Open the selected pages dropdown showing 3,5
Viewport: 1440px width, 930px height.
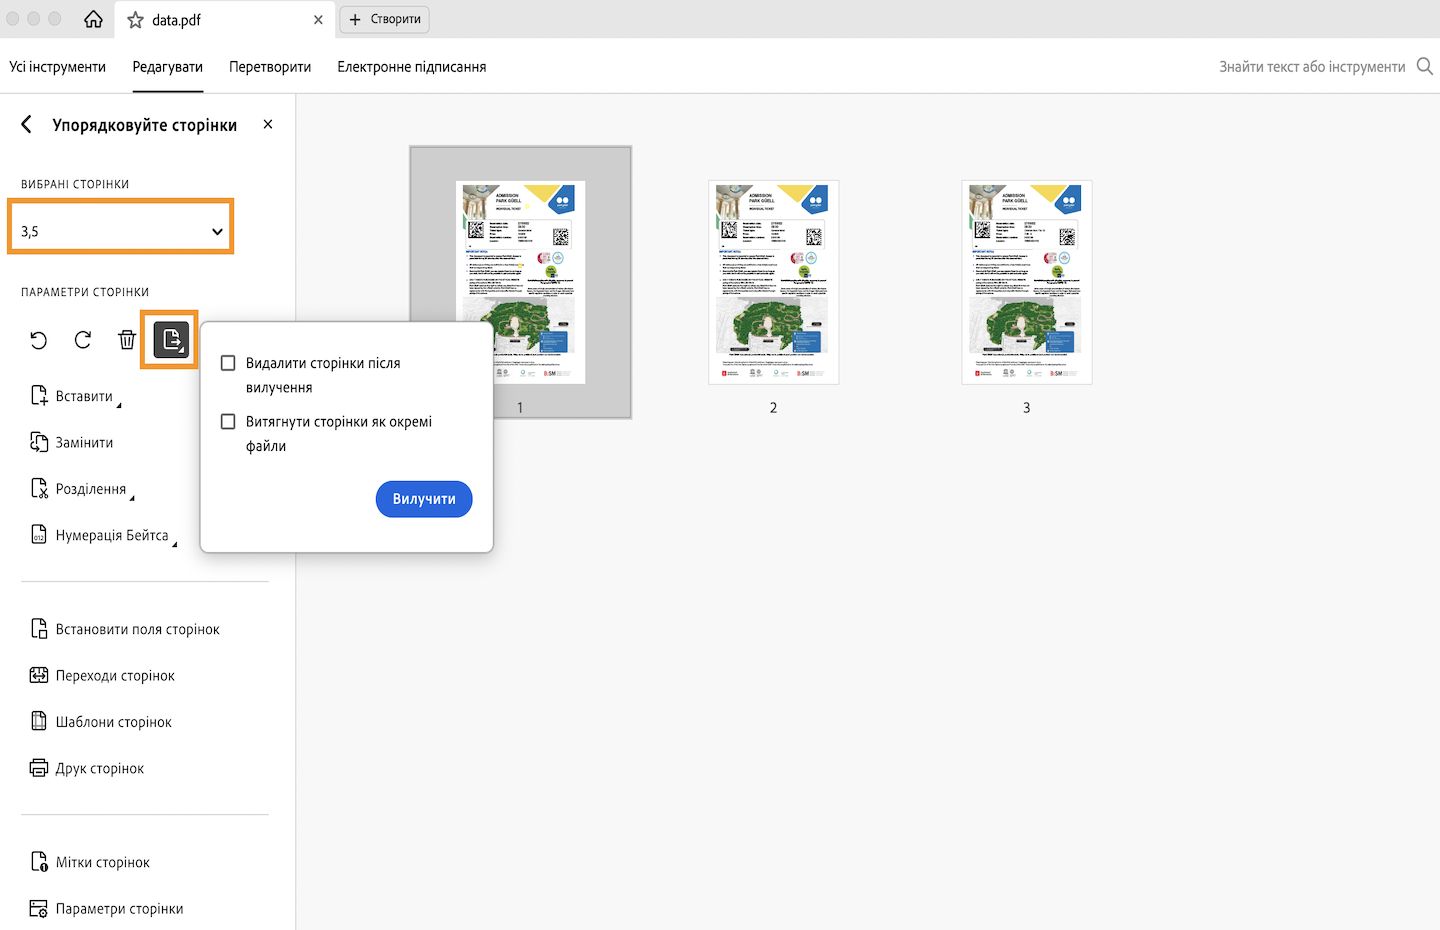[x=120, y=230]
